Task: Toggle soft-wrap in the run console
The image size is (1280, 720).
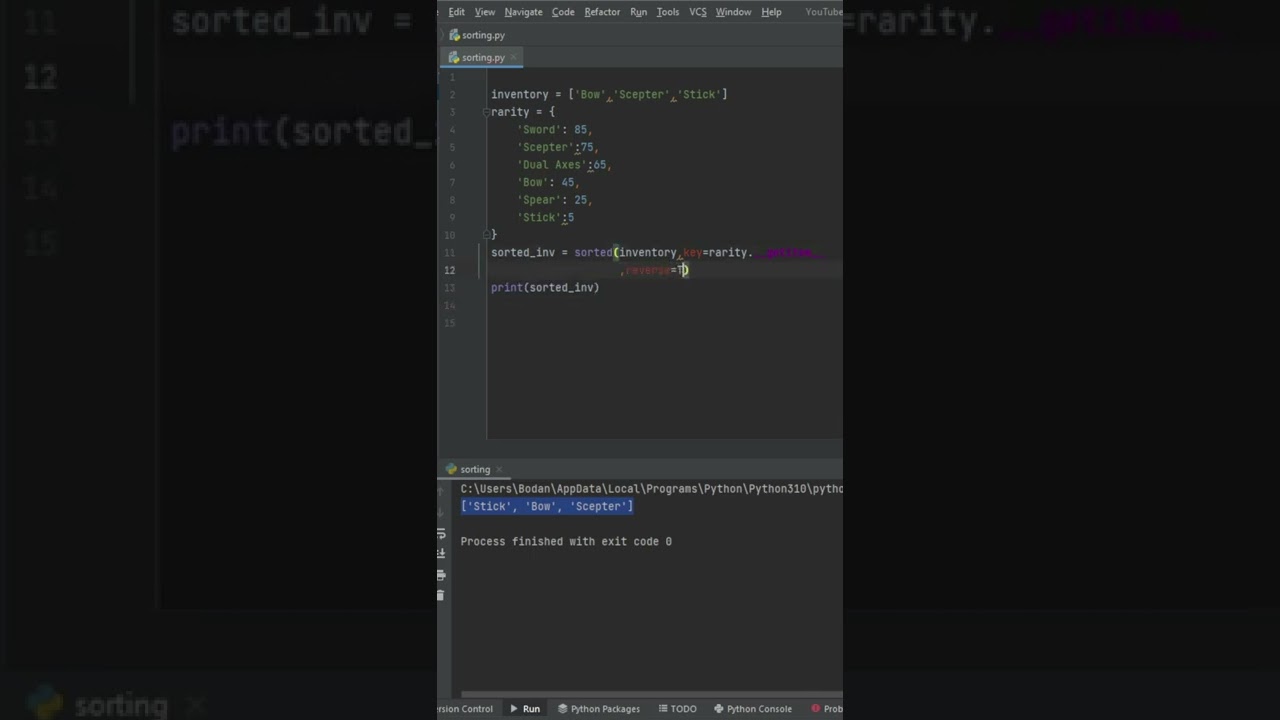Action: coord(441,535)
